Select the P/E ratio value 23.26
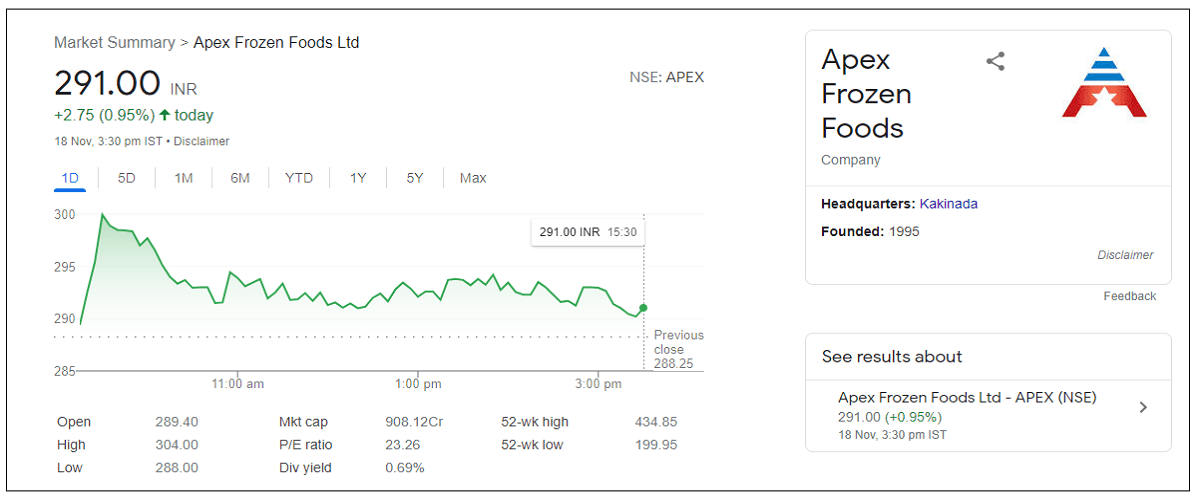The image size is (1200, 500). coord(402,445)
